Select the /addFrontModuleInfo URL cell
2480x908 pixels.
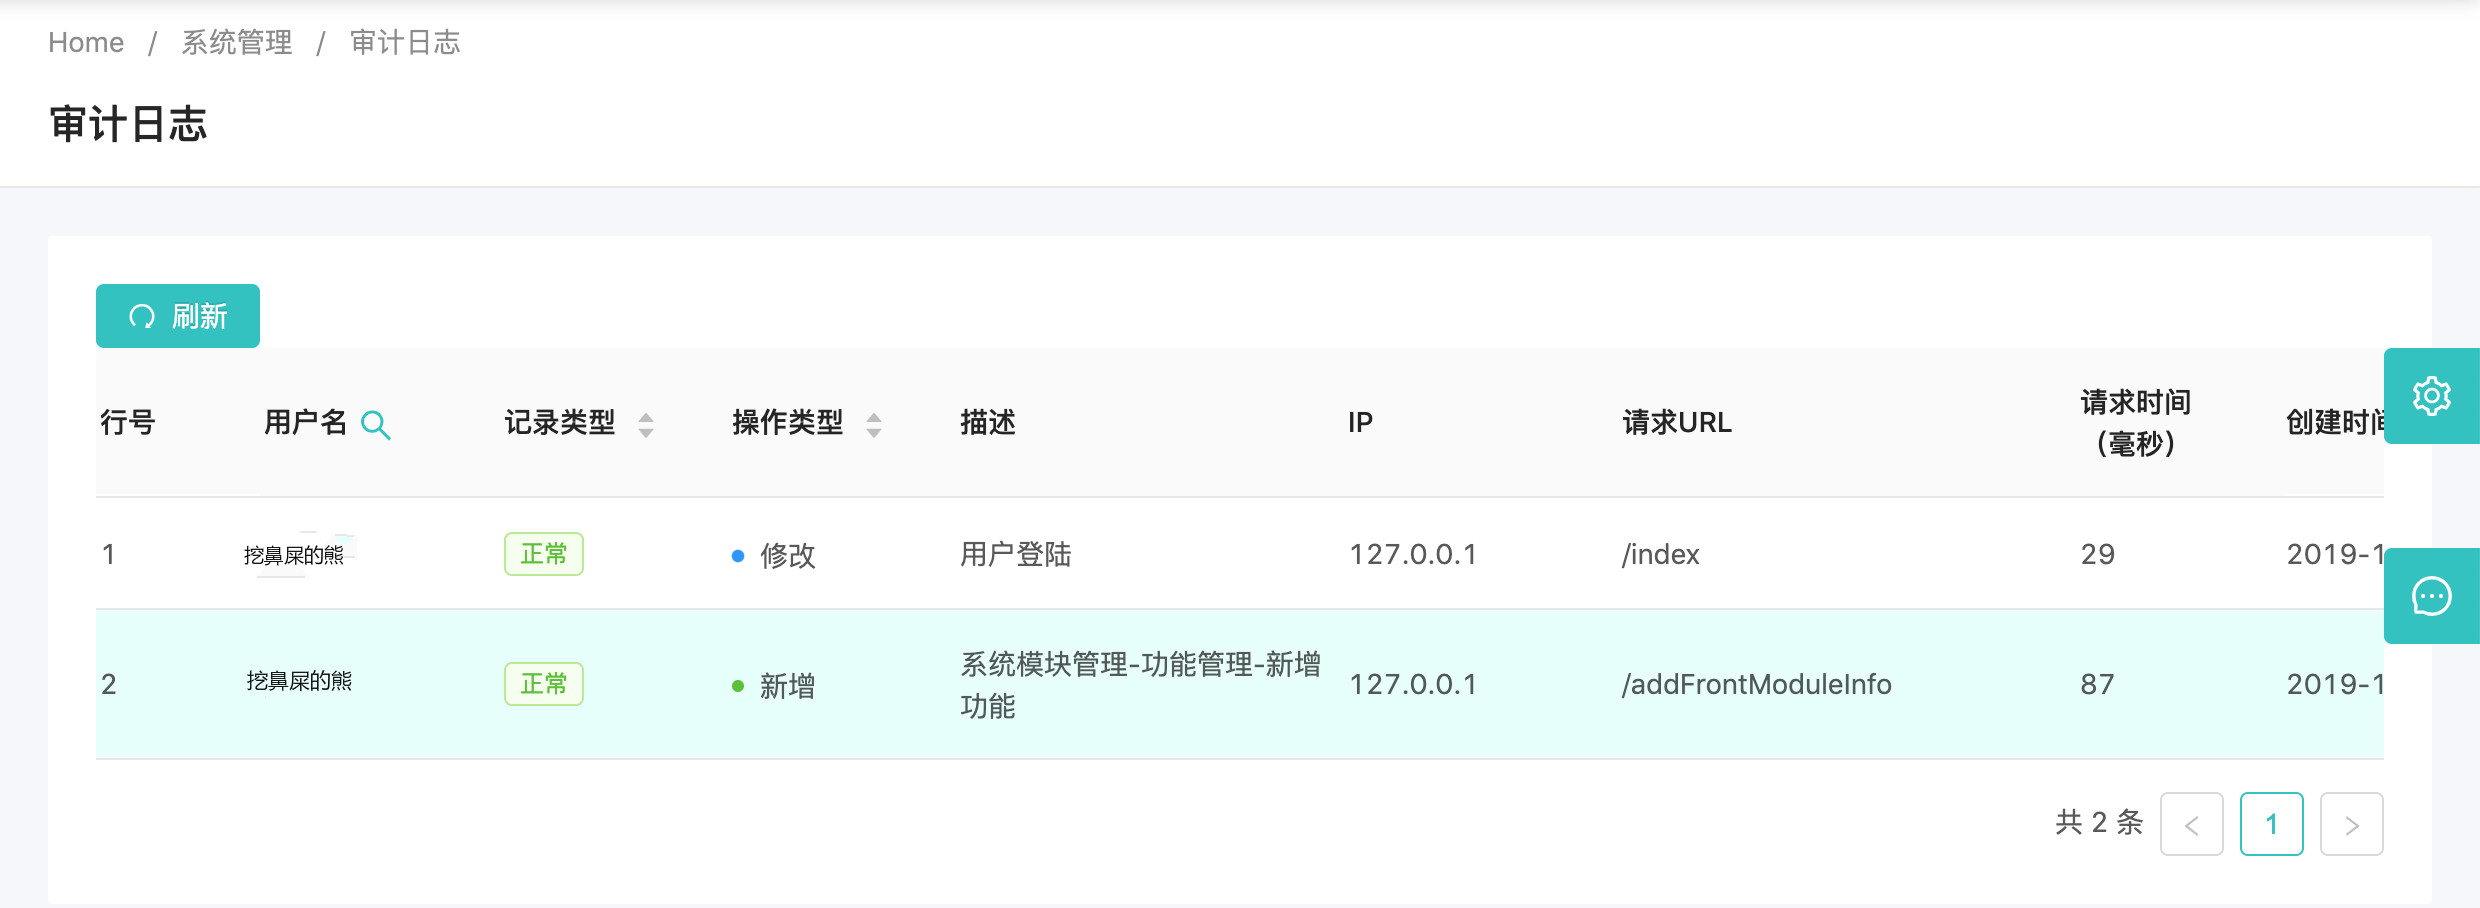[x=1756, y=684]
